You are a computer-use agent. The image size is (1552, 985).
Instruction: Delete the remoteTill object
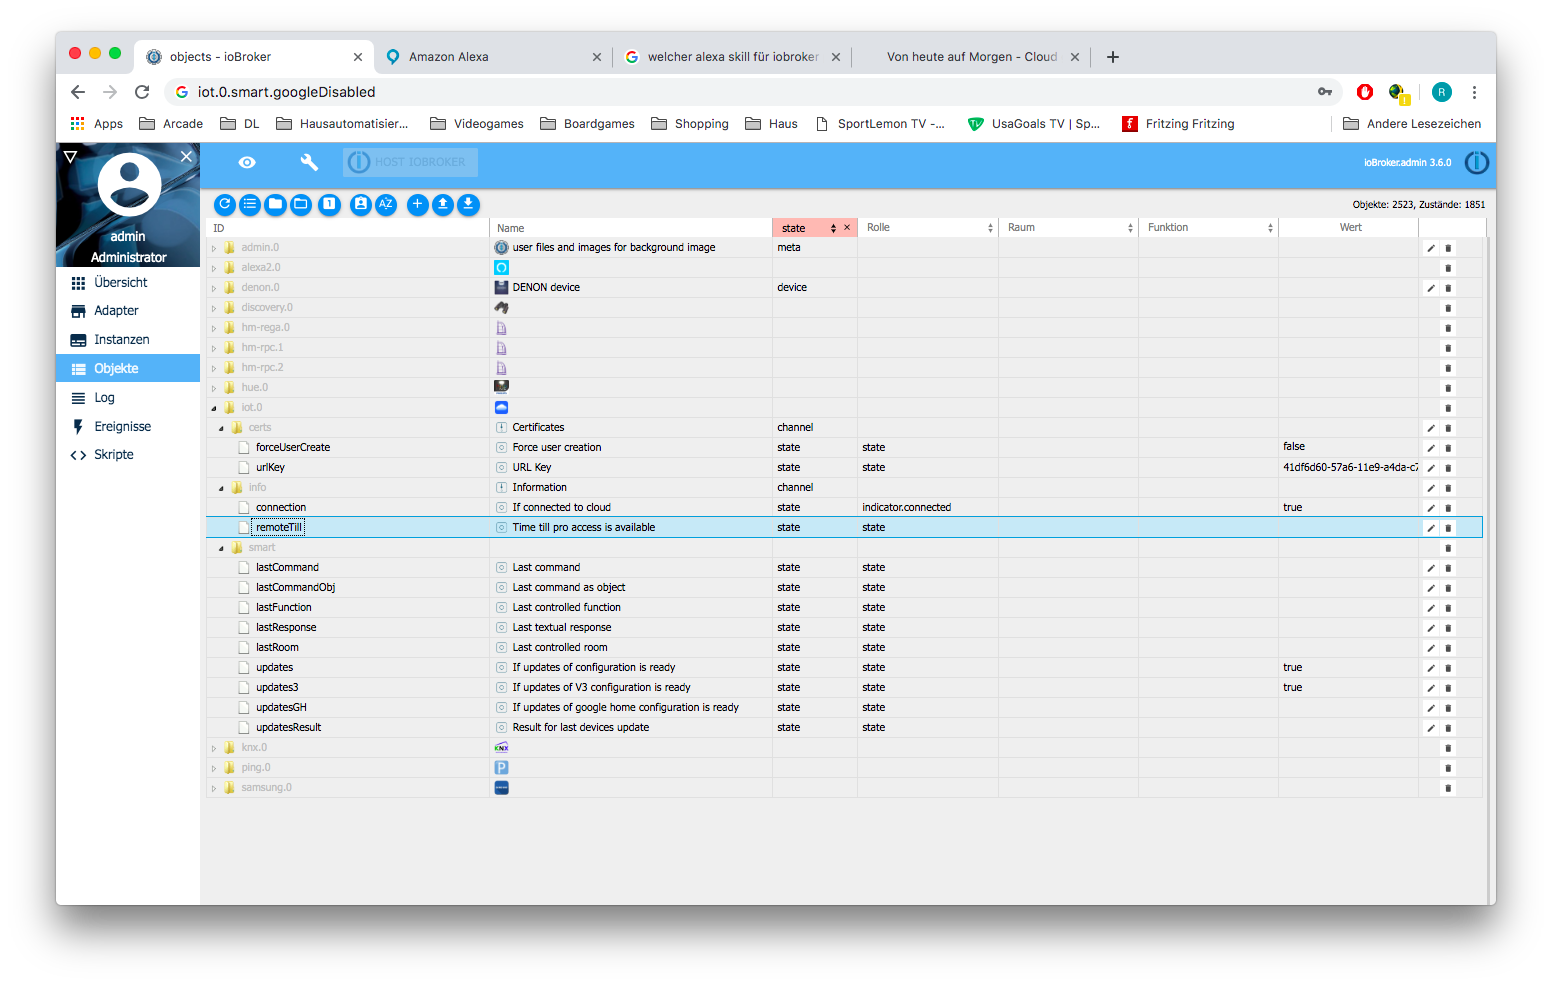pyautogui.click(x=1448, y=528)
